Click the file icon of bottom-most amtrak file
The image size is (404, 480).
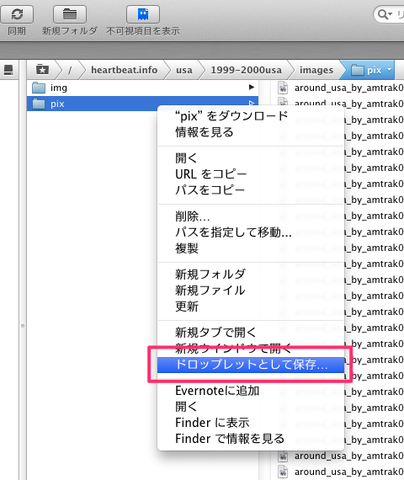pyautogui.click(x=283, y=472)
